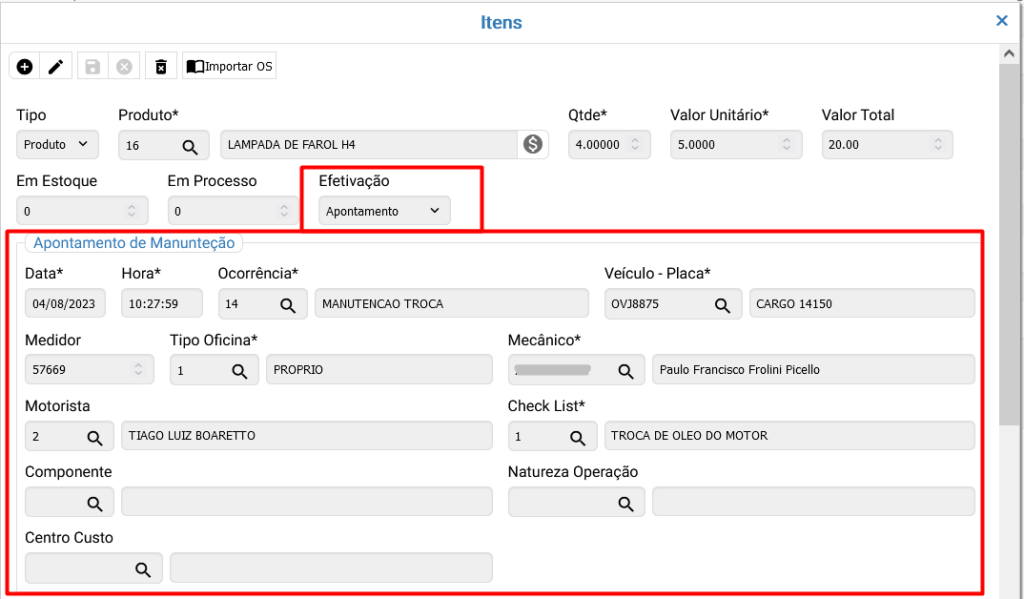Click the Produto search magnifier icon

[x=190, y=146]
